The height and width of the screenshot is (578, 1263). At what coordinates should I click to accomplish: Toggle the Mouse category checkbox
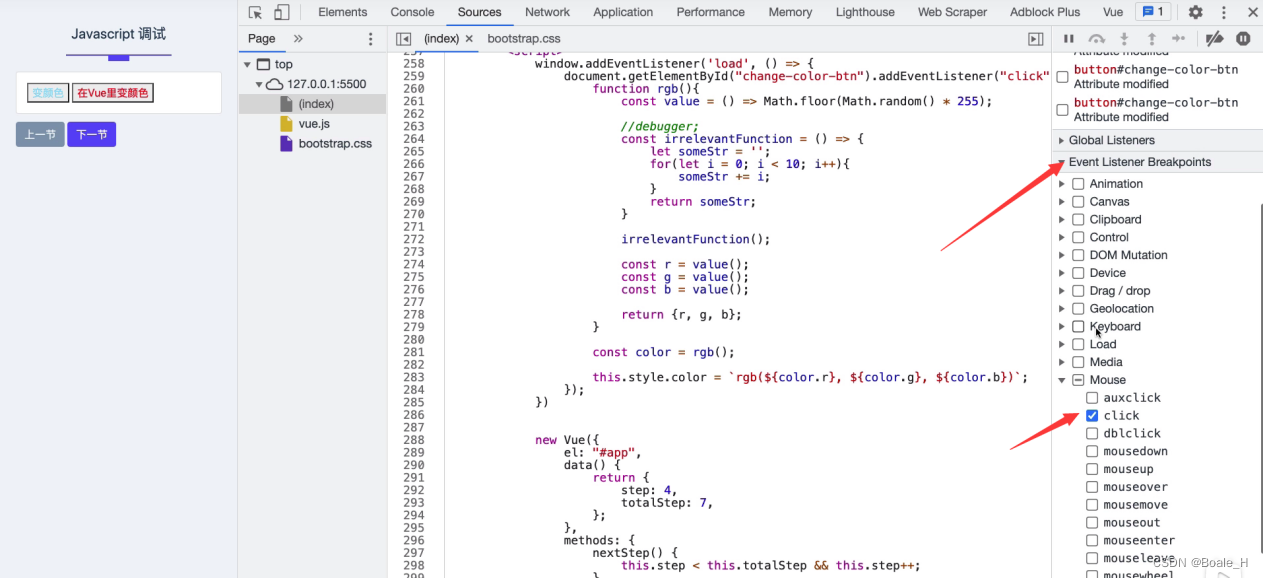click(x=1078, y=380)
